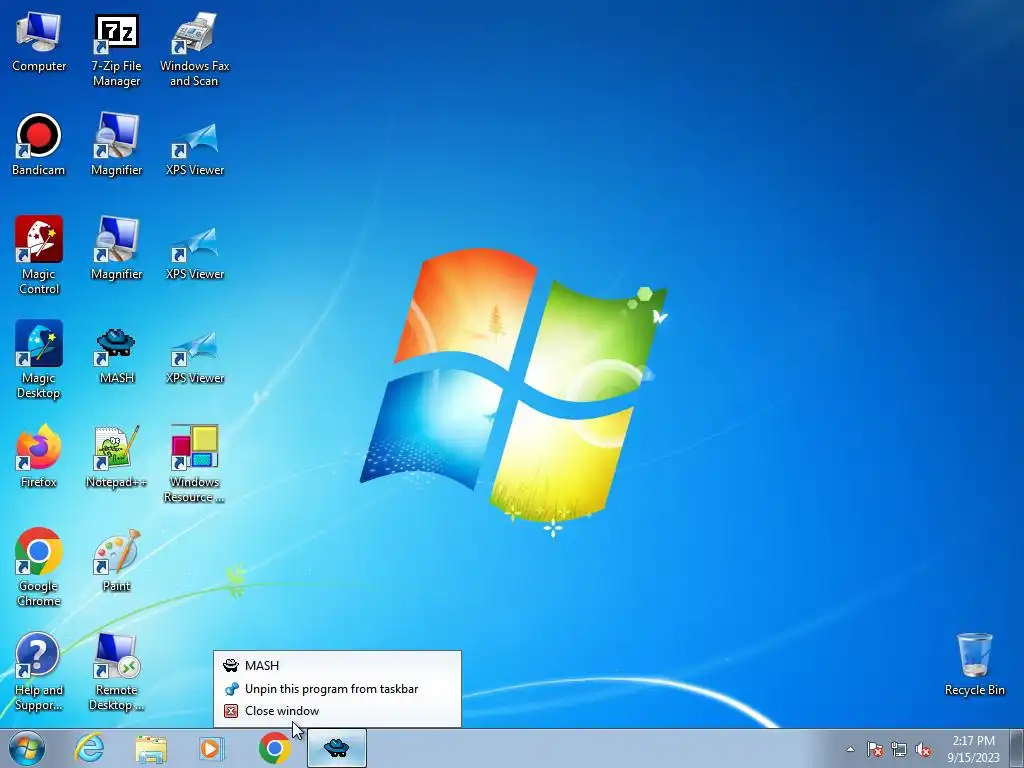Select the Help and Support shortcut
Image resolution: width=1024 pixels, height=768 pixels.
coord(39,671)
